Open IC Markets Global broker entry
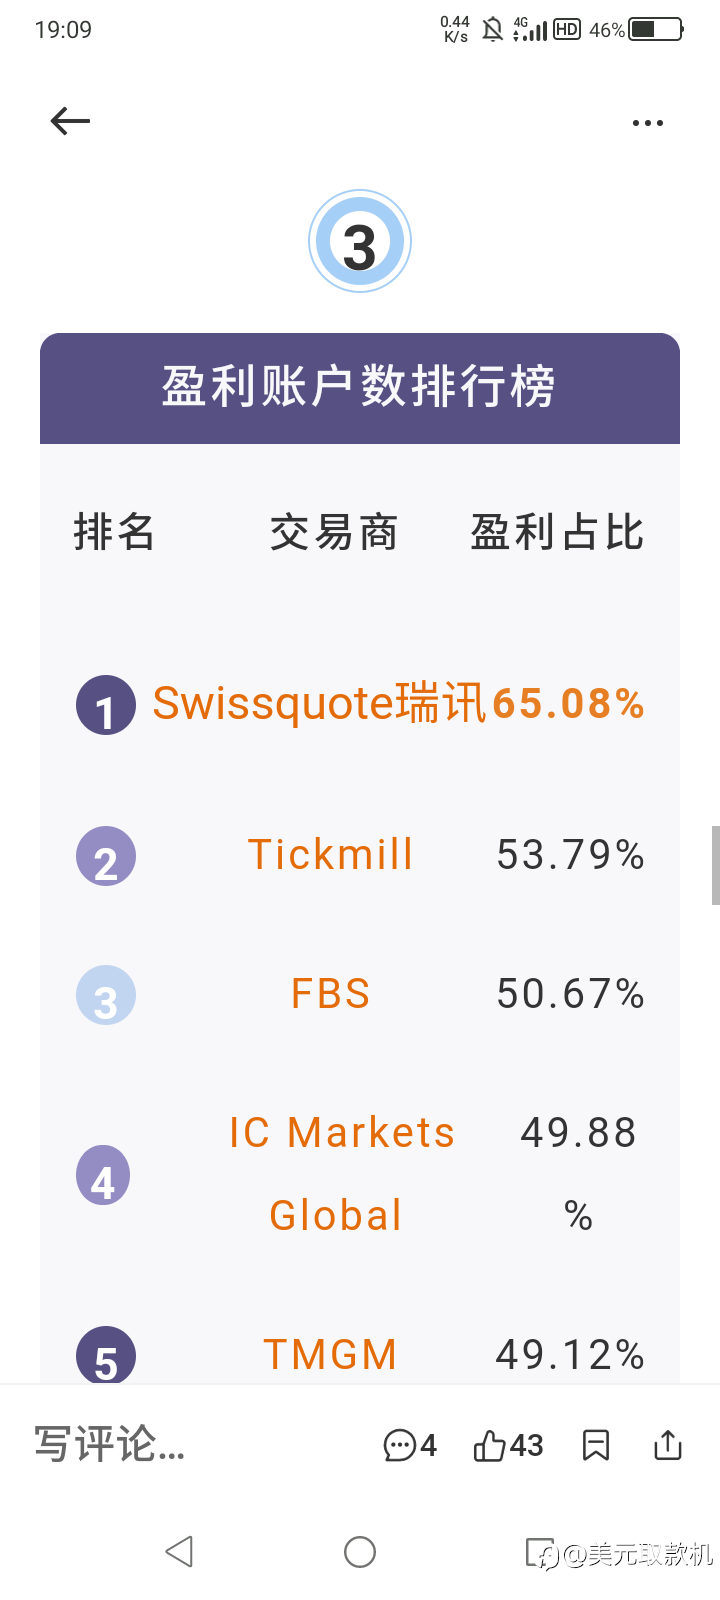Screen dimensions: 720x1600 pyautogui.click(x=340, y=1173)
